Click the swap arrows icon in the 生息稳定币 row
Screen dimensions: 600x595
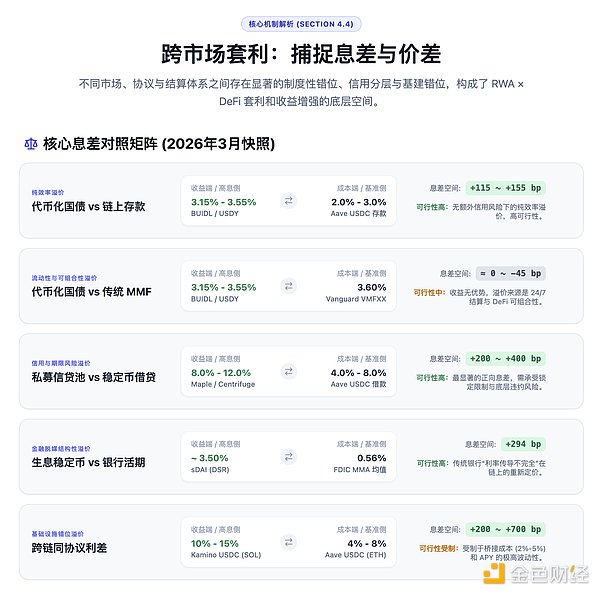[289, 457]
